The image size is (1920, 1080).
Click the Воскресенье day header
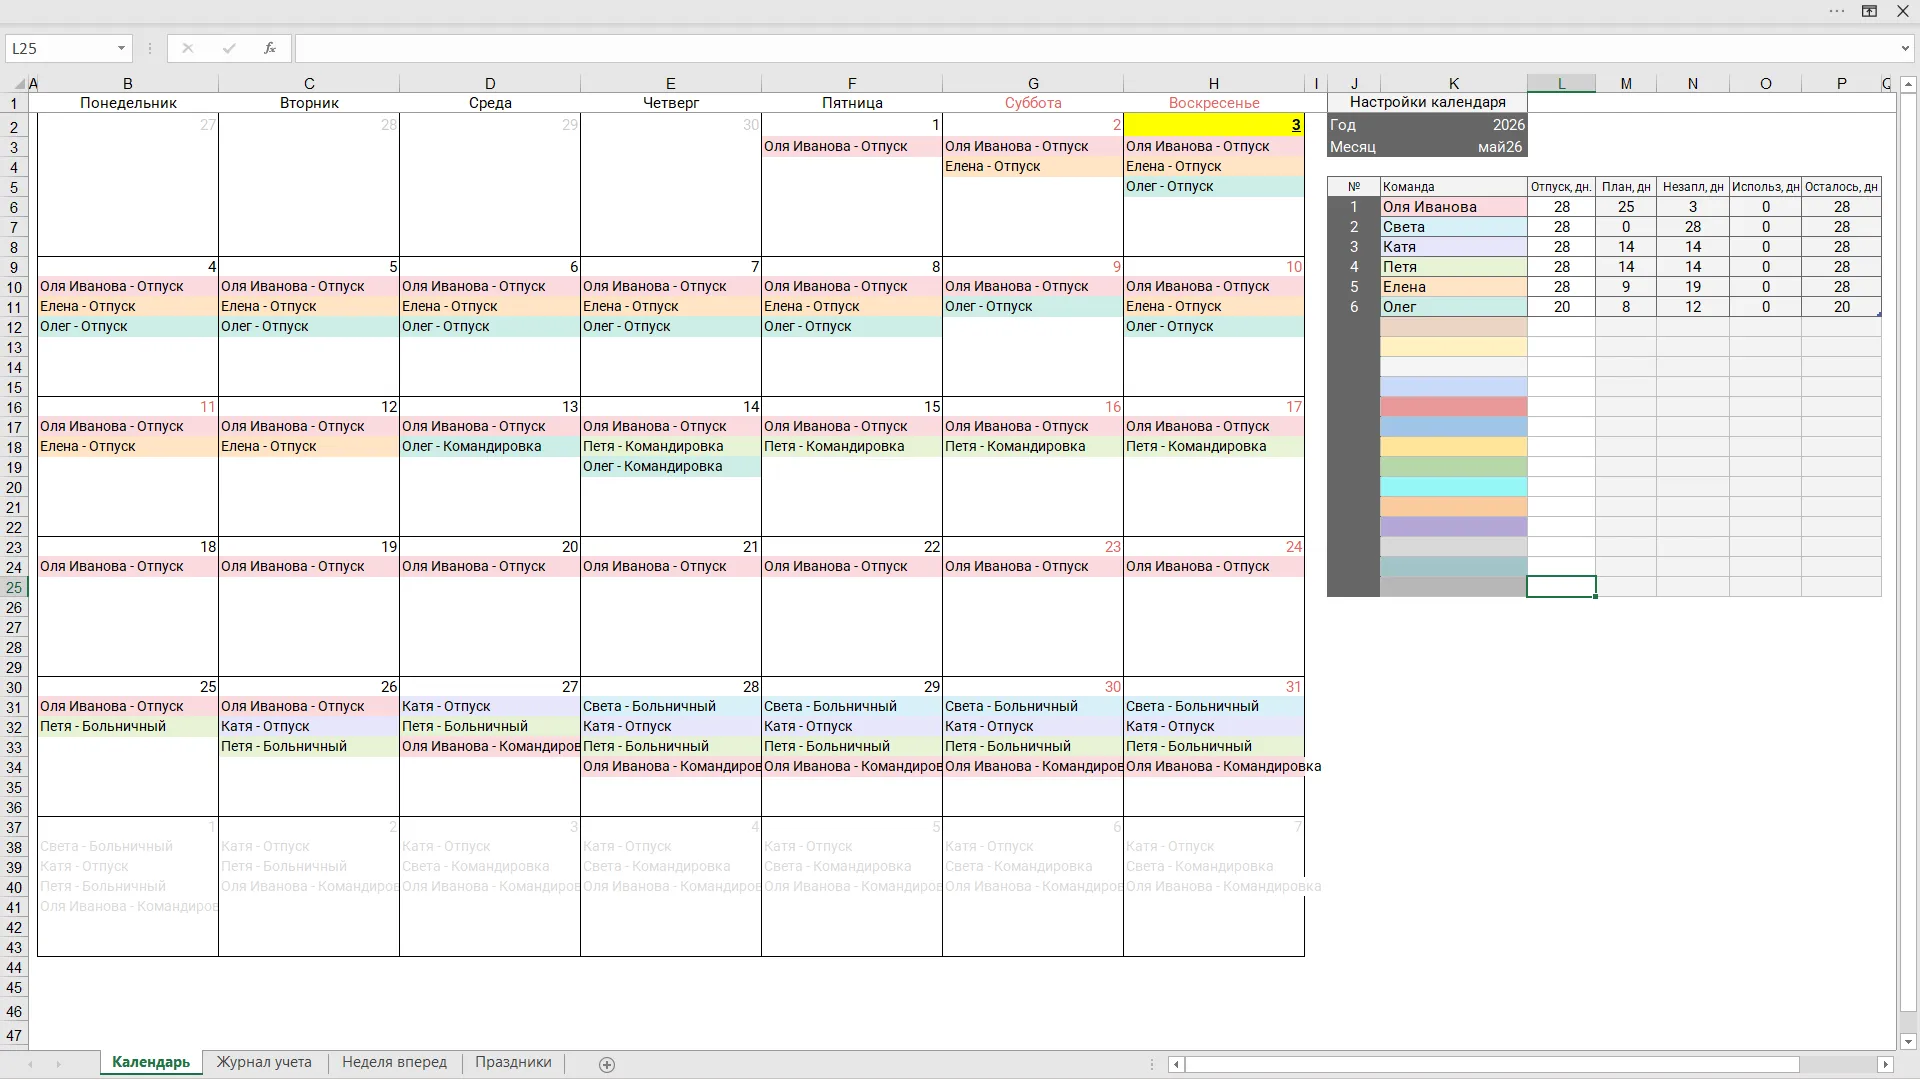[1214, 103]
